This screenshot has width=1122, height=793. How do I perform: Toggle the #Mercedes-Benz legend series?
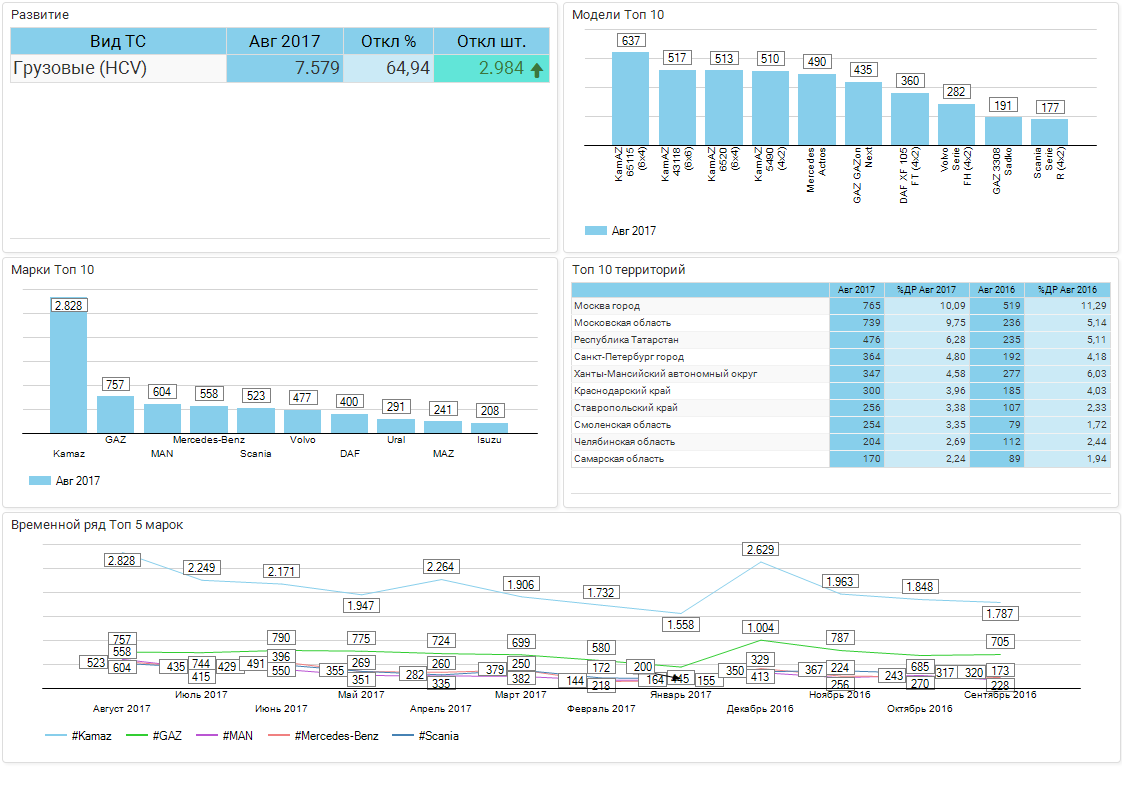click(x=323, y=736)
